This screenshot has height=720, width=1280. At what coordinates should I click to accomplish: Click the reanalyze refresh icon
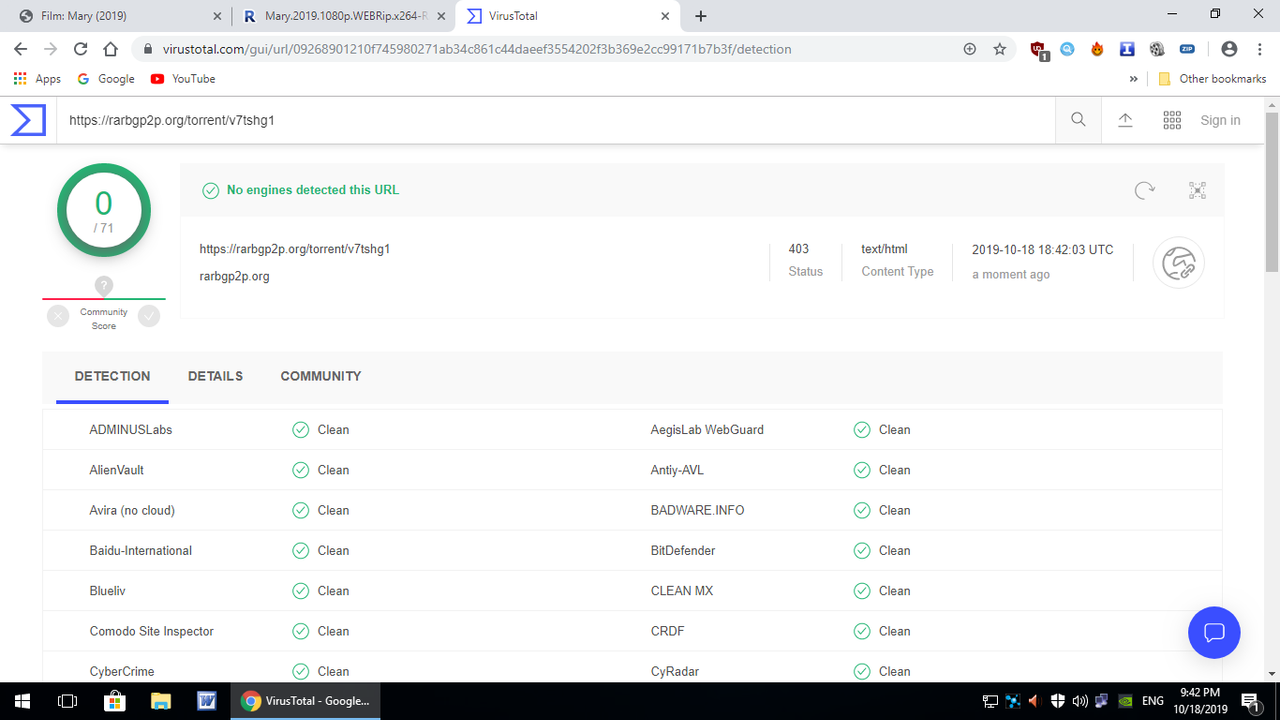pos(1145,190)
